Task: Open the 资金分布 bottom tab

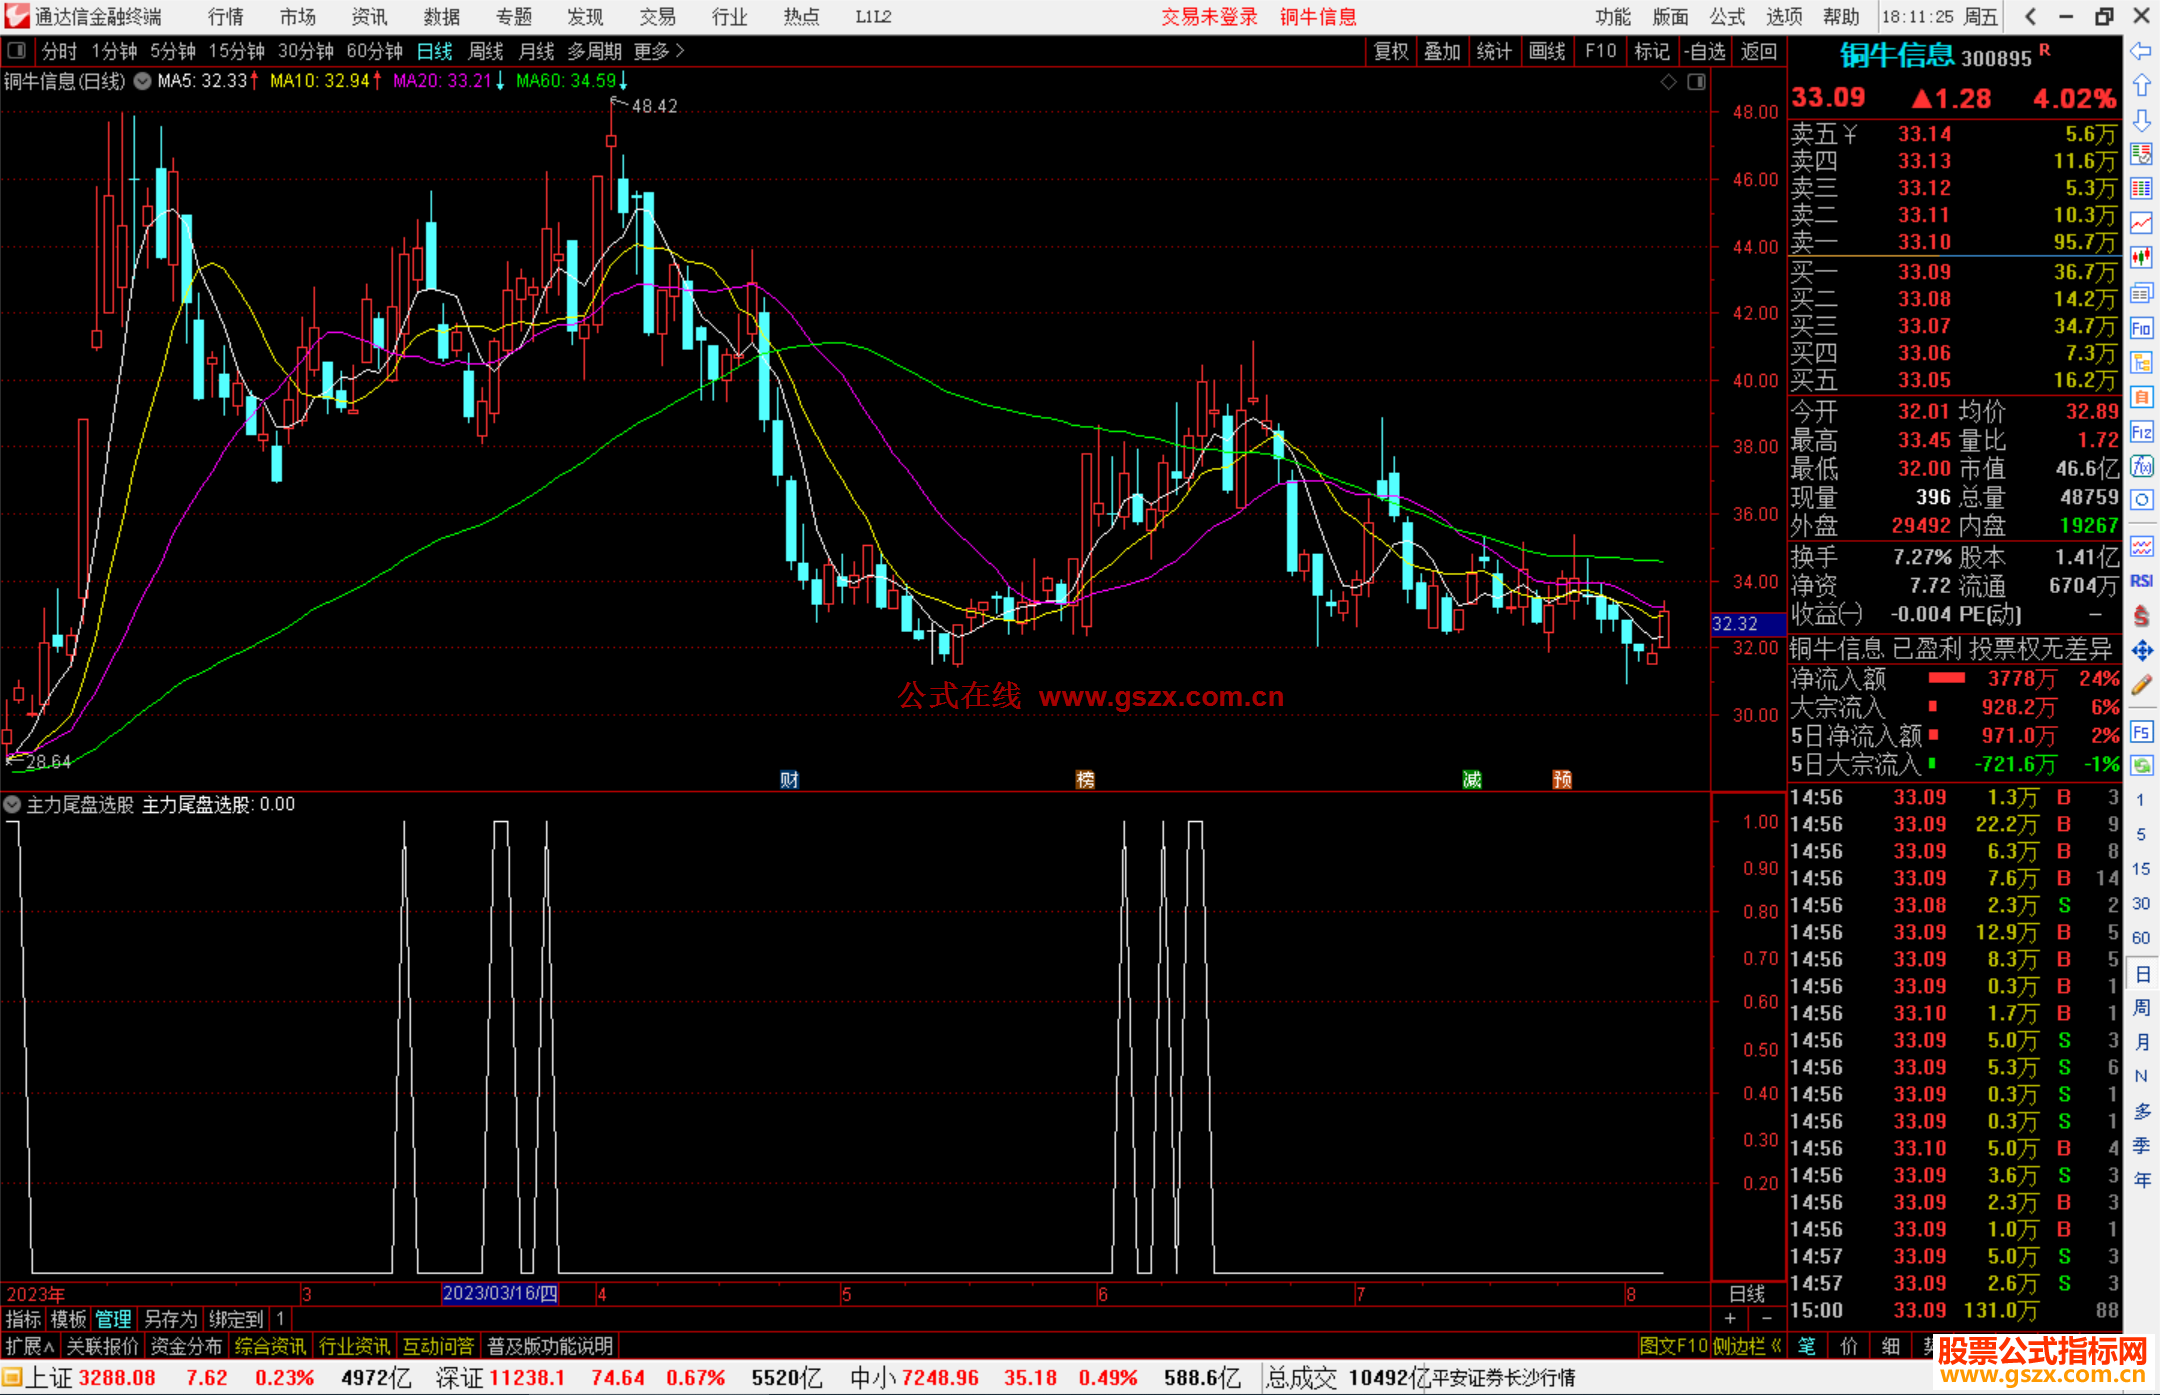Action: click(x=186, y=1346)
